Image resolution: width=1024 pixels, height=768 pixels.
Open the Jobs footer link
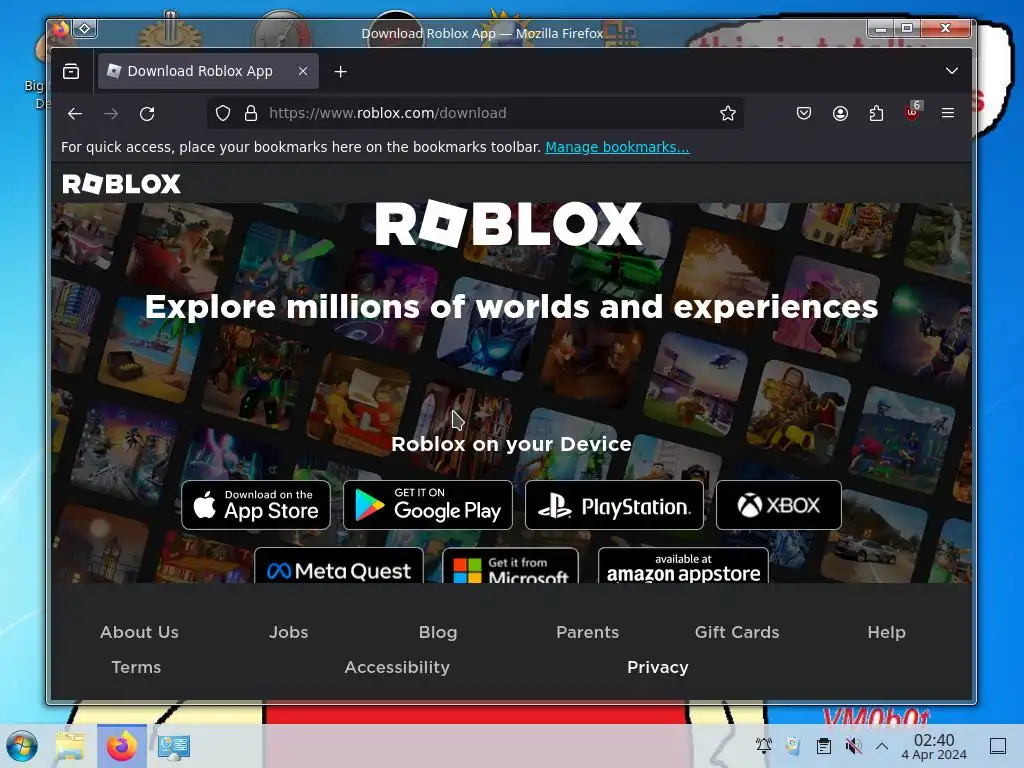[289, 632]
